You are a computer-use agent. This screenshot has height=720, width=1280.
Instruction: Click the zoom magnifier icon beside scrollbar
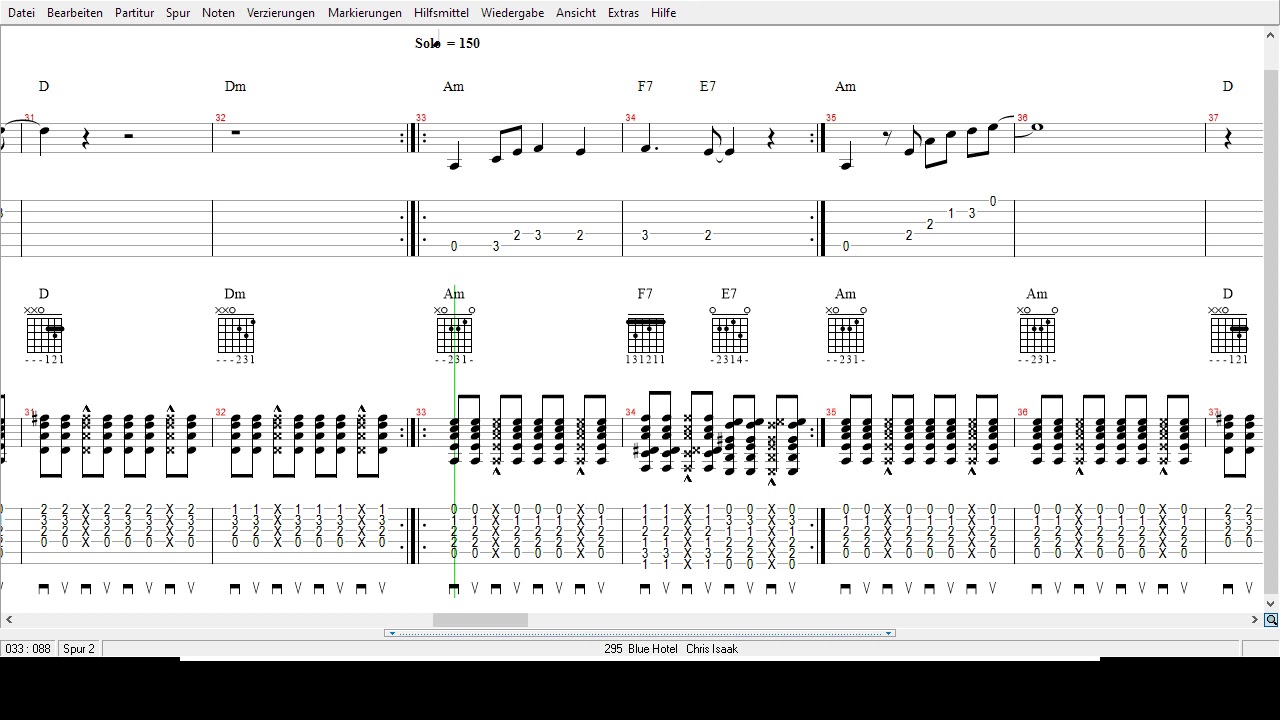[x=1271, y=620]
